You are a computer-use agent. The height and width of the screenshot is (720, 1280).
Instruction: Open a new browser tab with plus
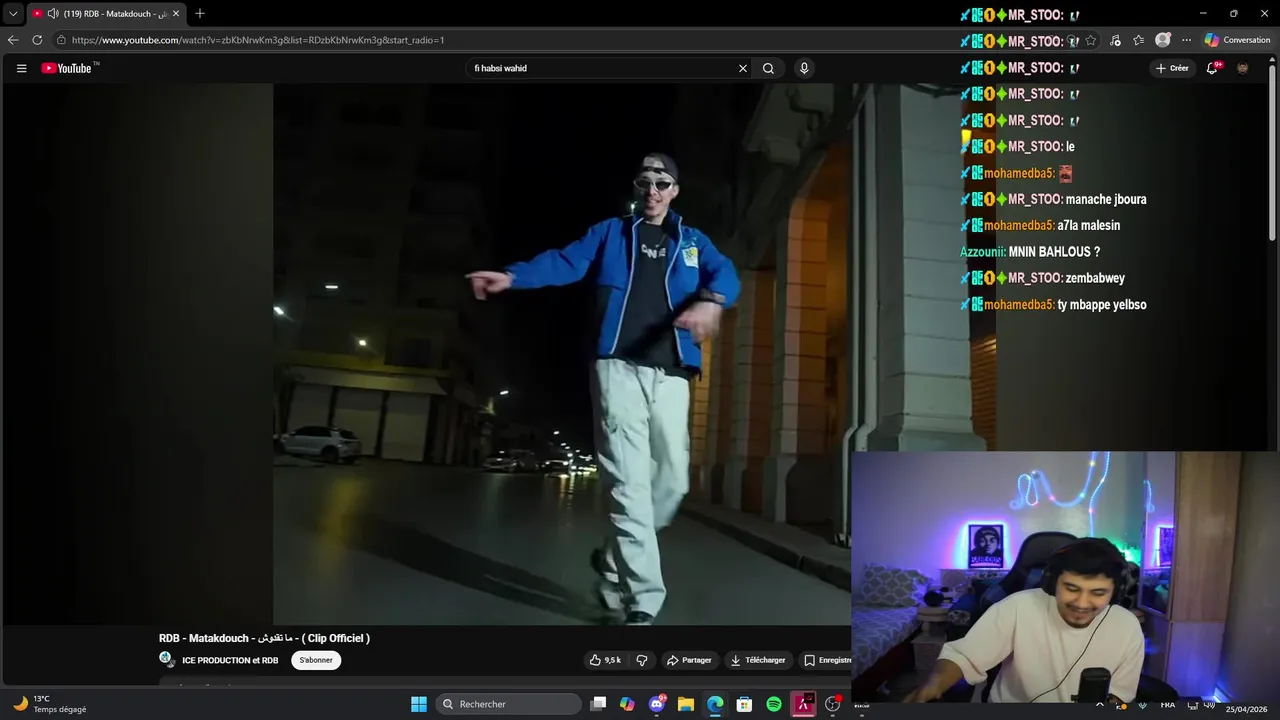pyautogui.click(x=200, y=13)
